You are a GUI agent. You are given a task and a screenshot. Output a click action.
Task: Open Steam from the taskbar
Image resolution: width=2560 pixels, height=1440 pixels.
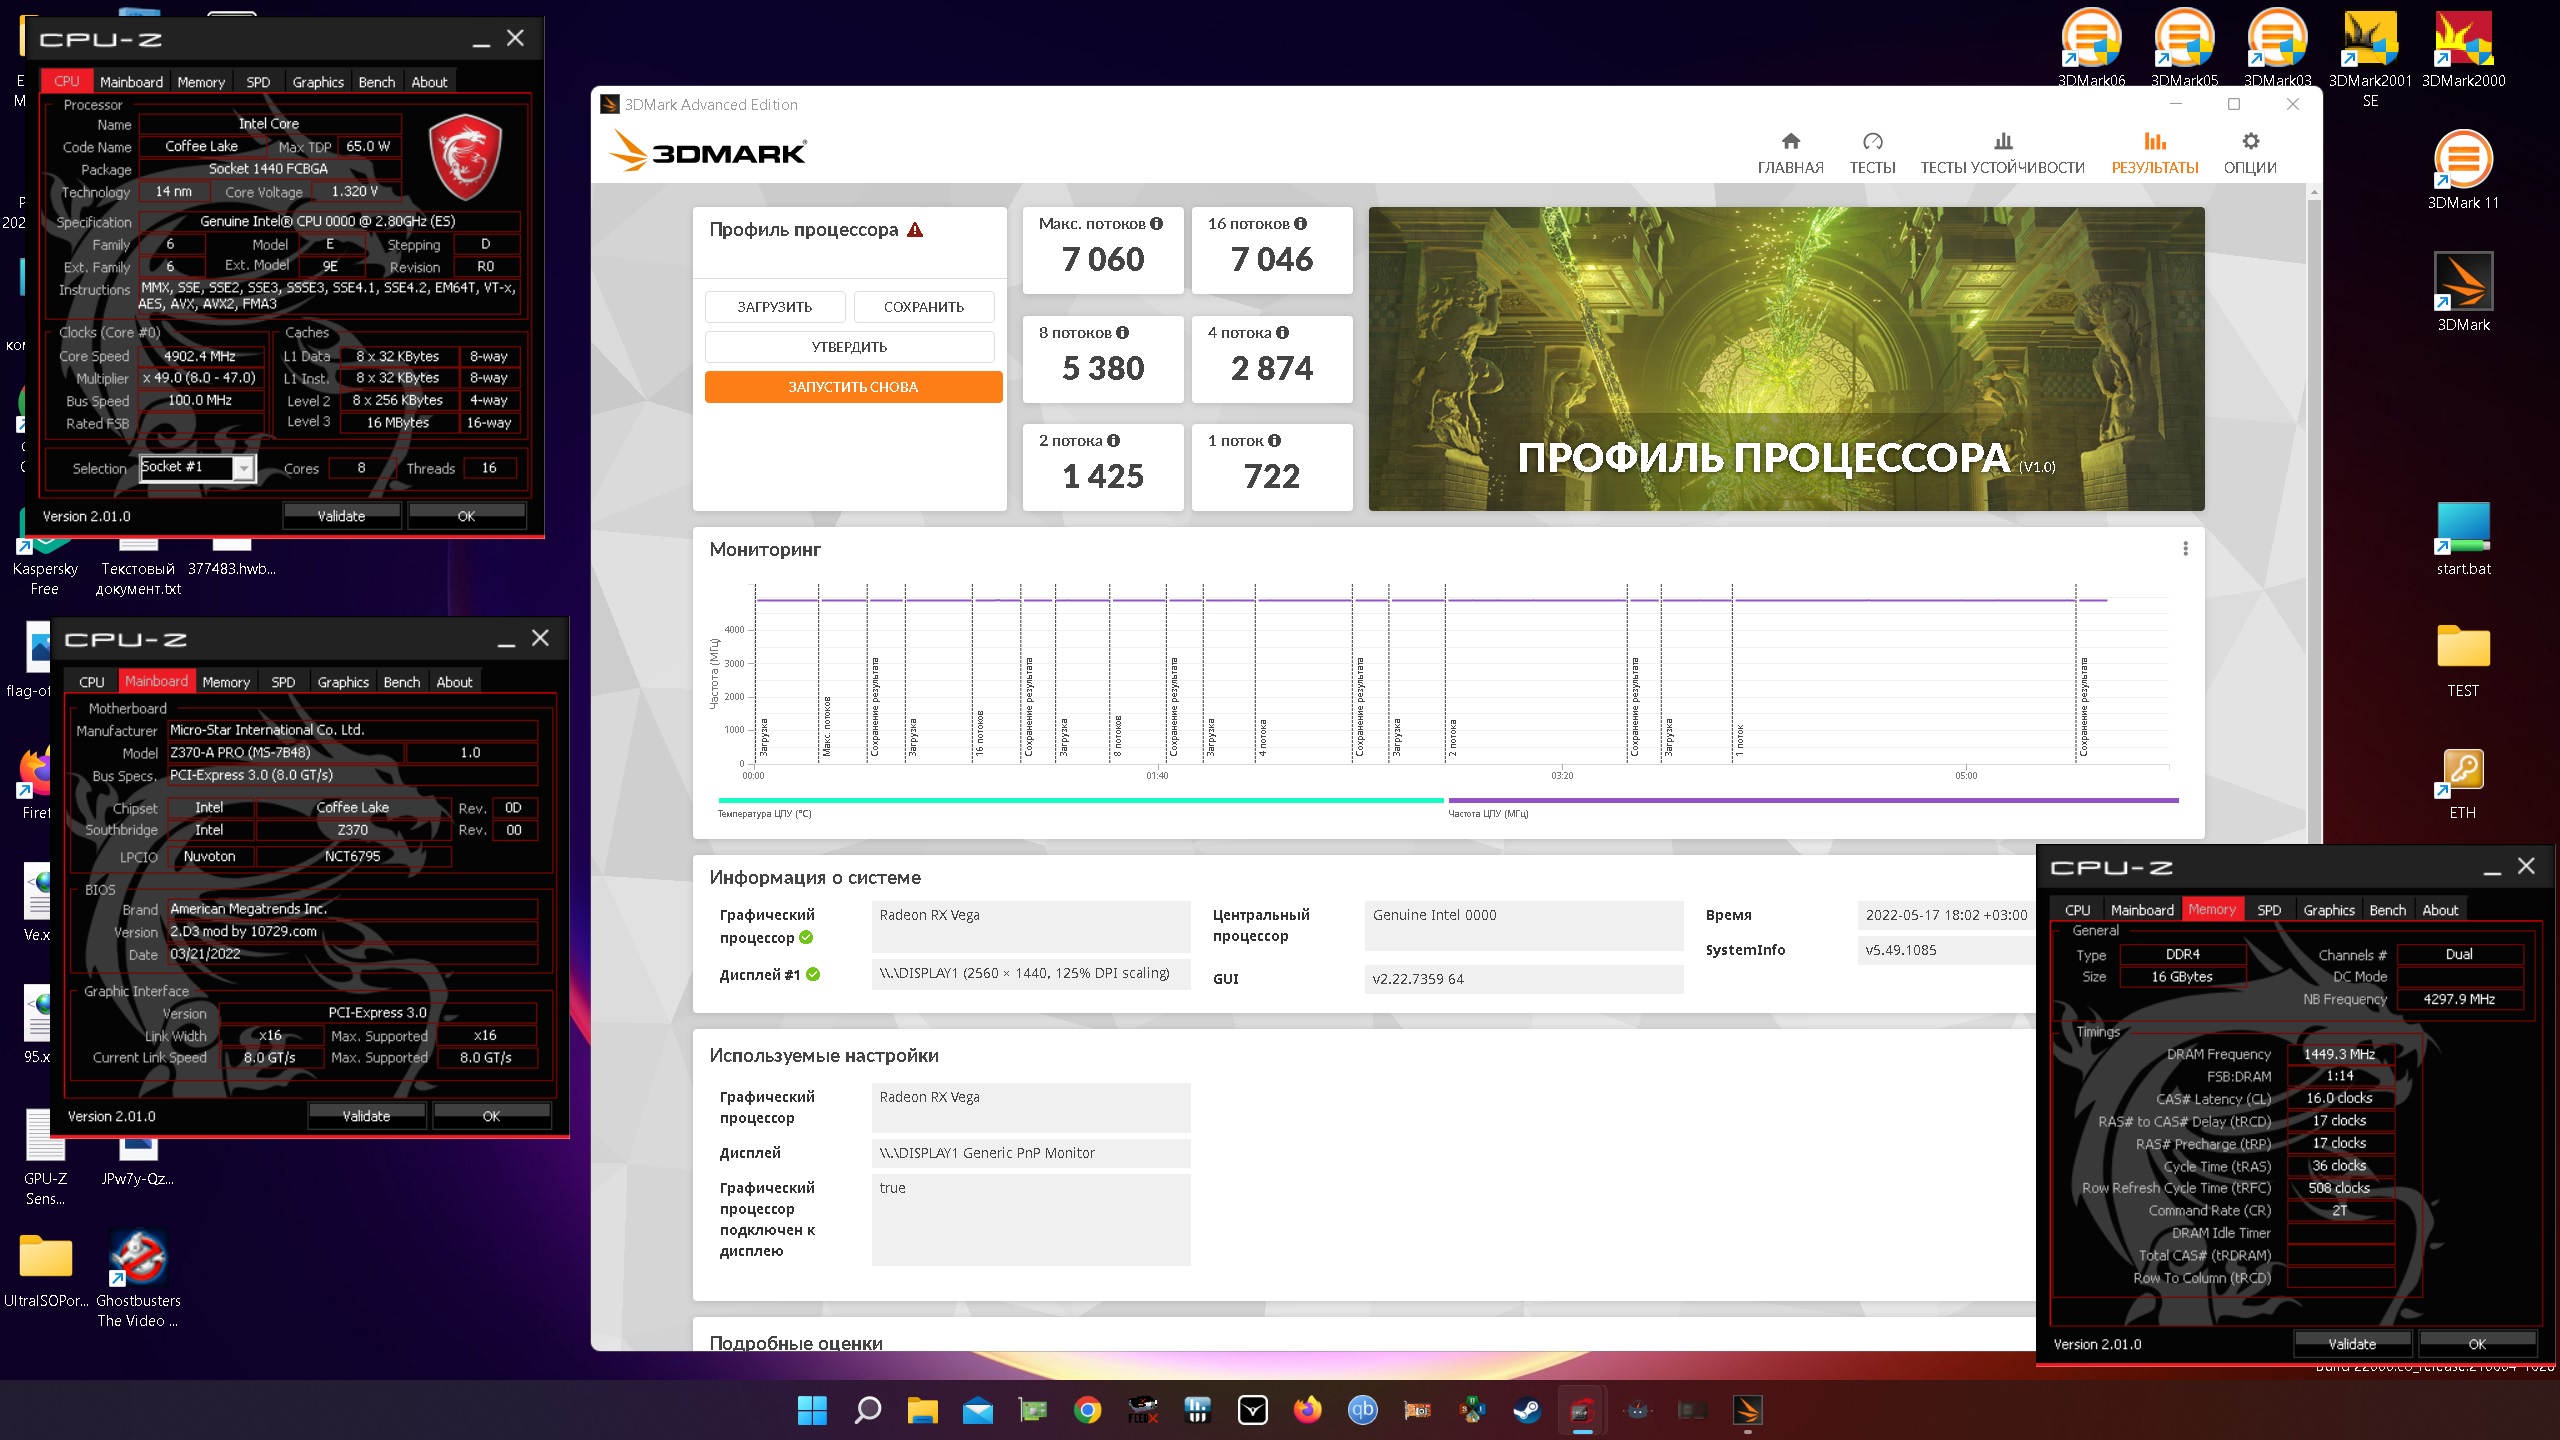tap(1527, 1410)
